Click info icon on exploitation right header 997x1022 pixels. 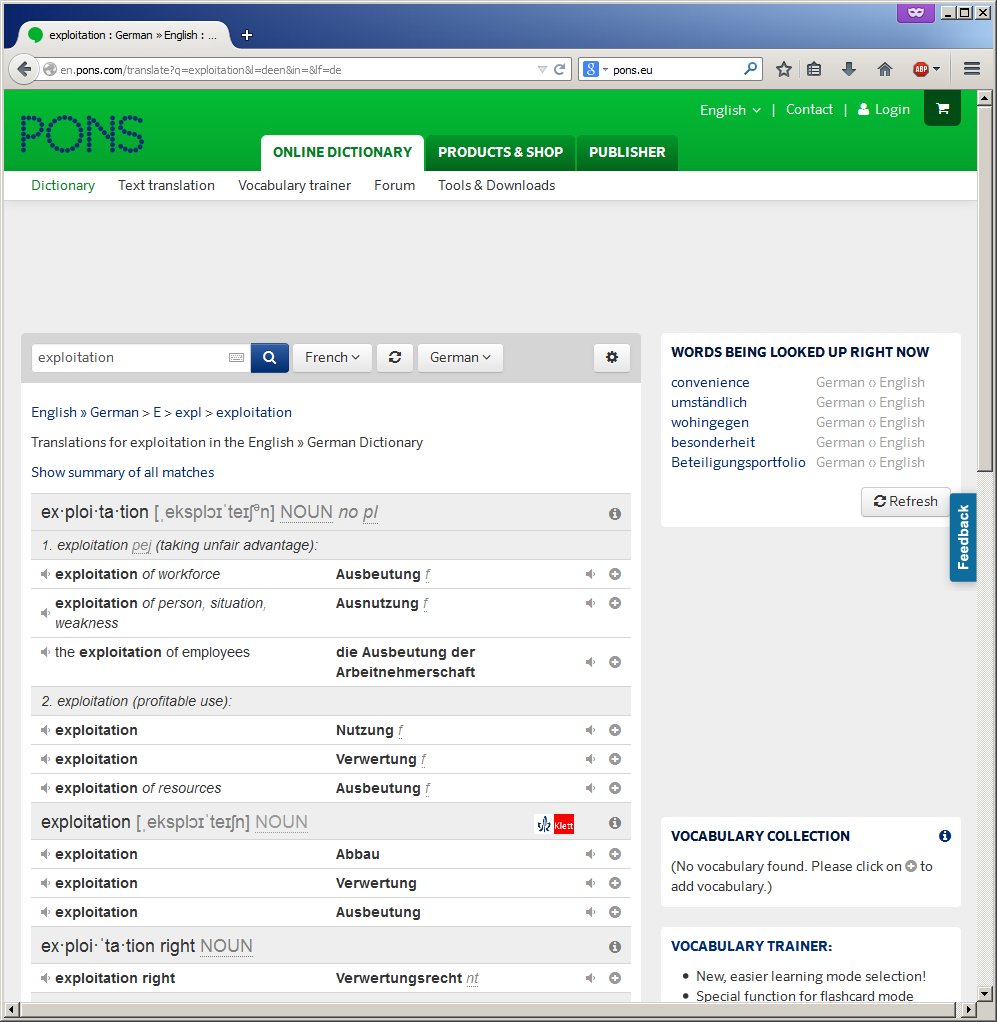(x=614, y=947)
